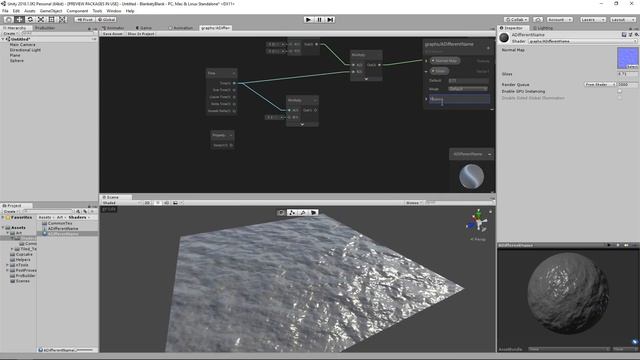
Task: Open the Window menu
Action: point(113,11)
